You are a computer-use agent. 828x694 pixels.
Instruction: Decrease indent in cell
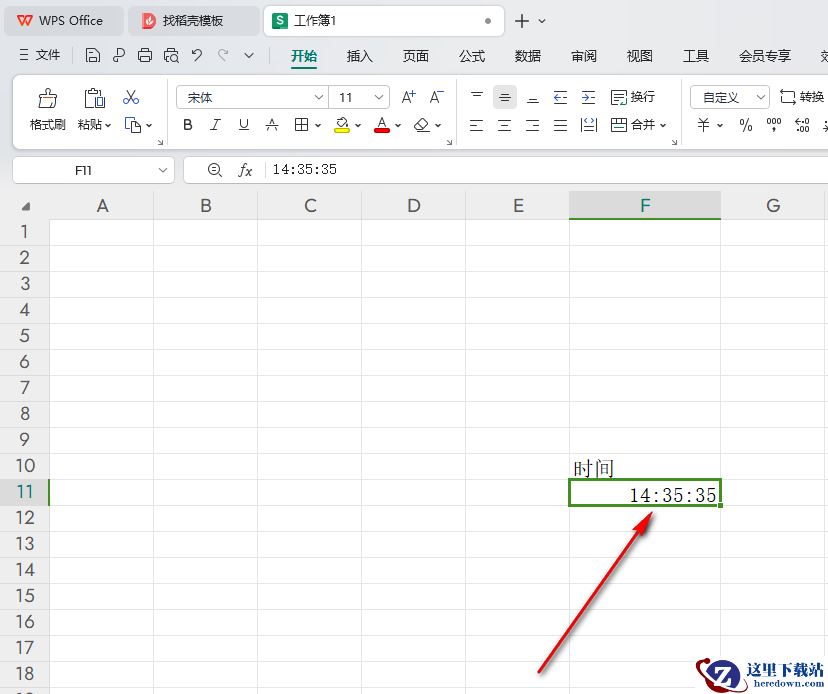click(x=560, y=97)
